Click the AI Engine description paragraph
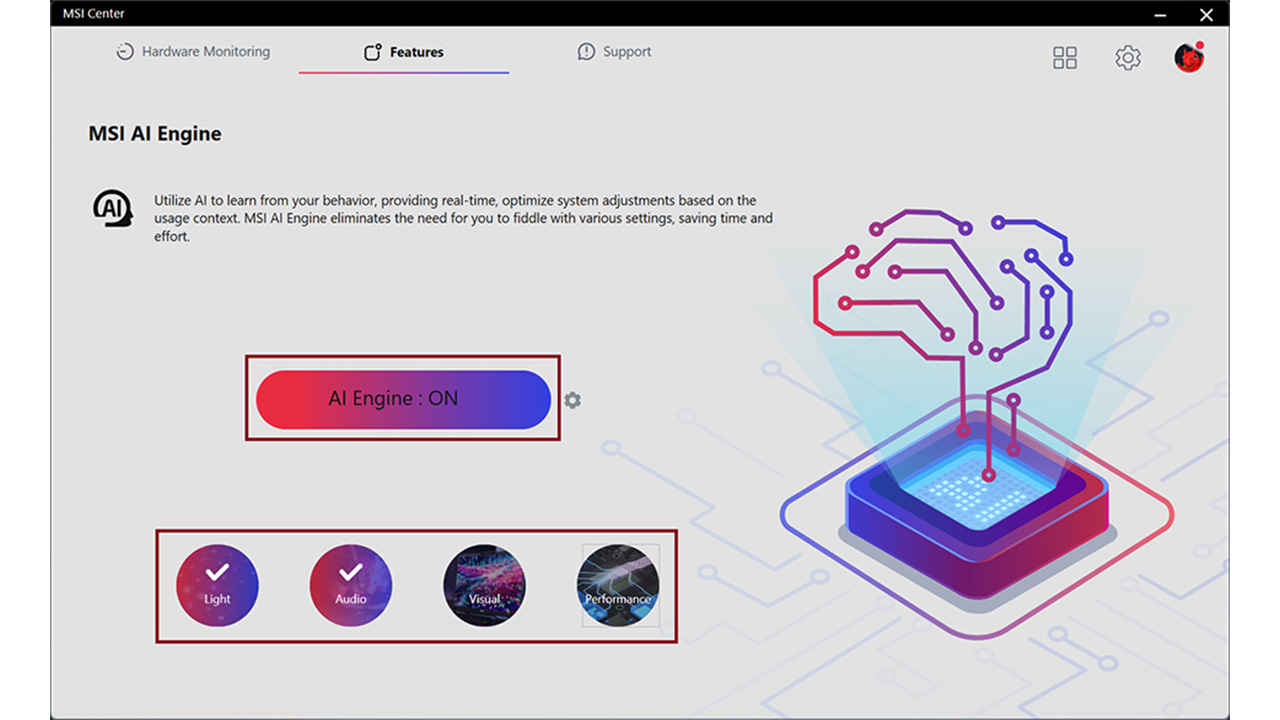Screen dimensions: 1280x720 pos(460,219)
